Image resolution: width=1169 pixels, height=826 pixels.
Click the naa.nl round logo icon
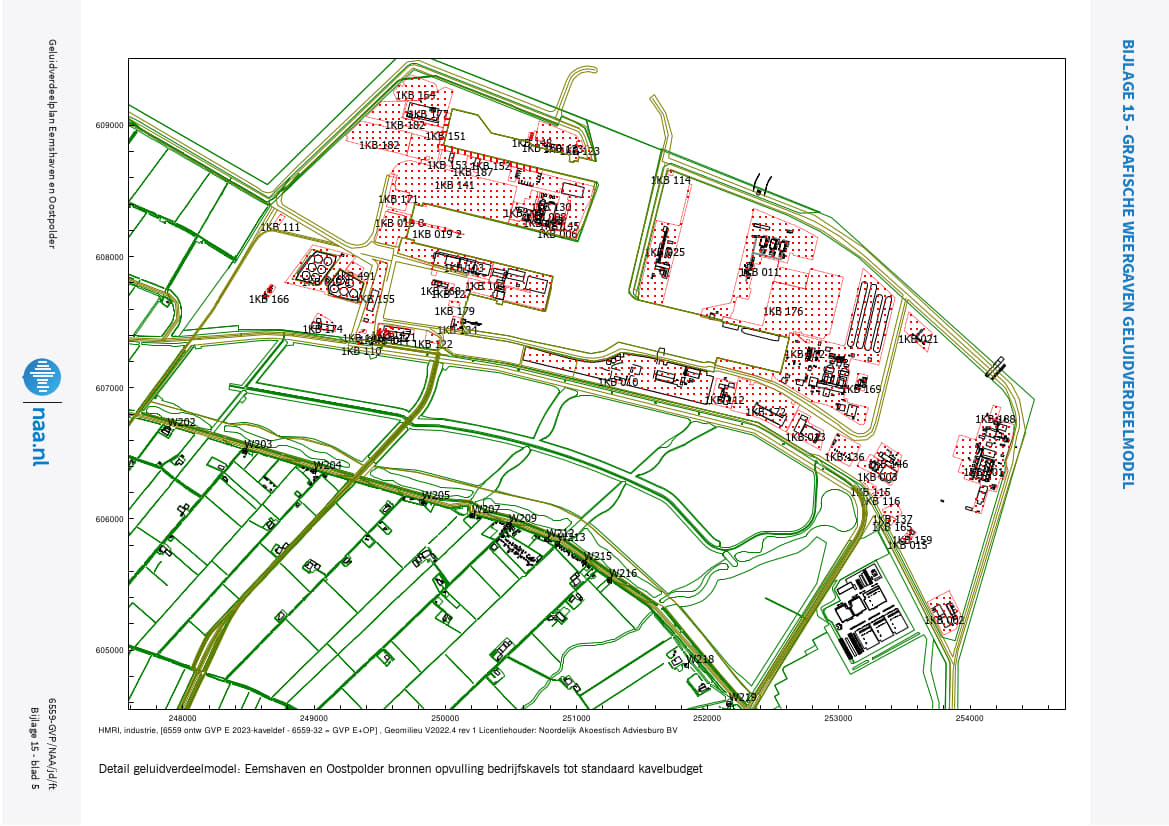tap(42, 377)
